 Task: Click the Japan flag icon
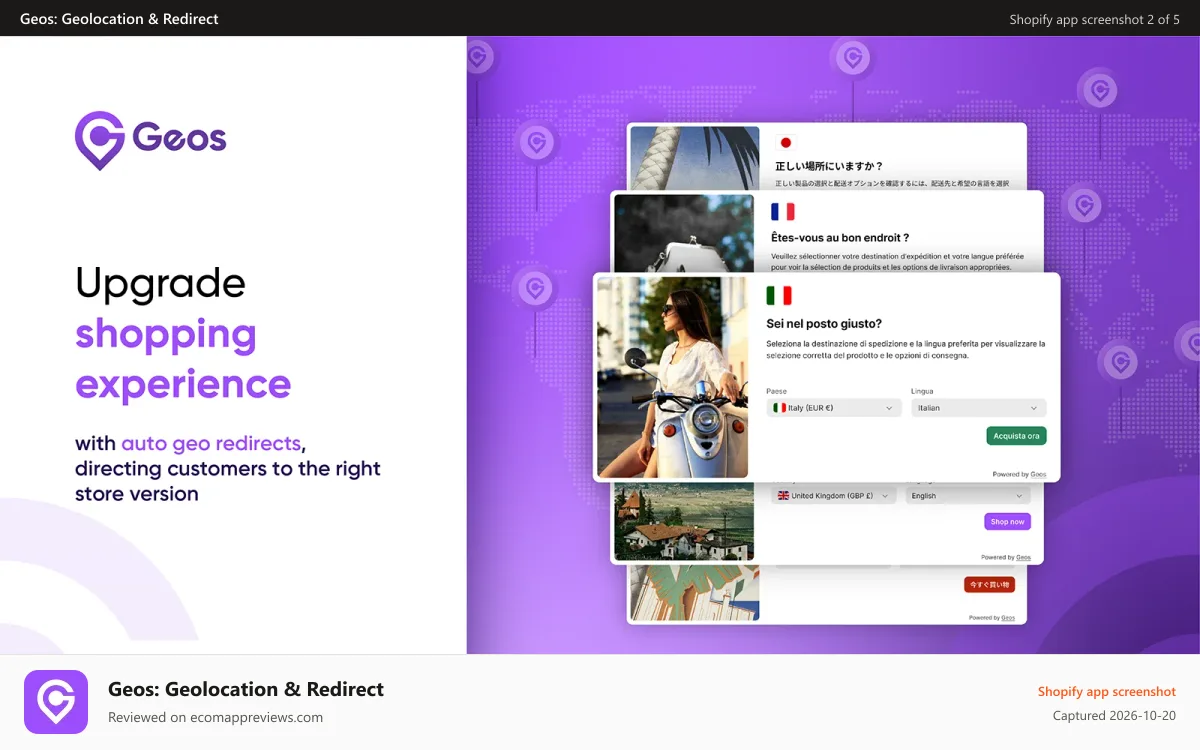tap(785, 143)
